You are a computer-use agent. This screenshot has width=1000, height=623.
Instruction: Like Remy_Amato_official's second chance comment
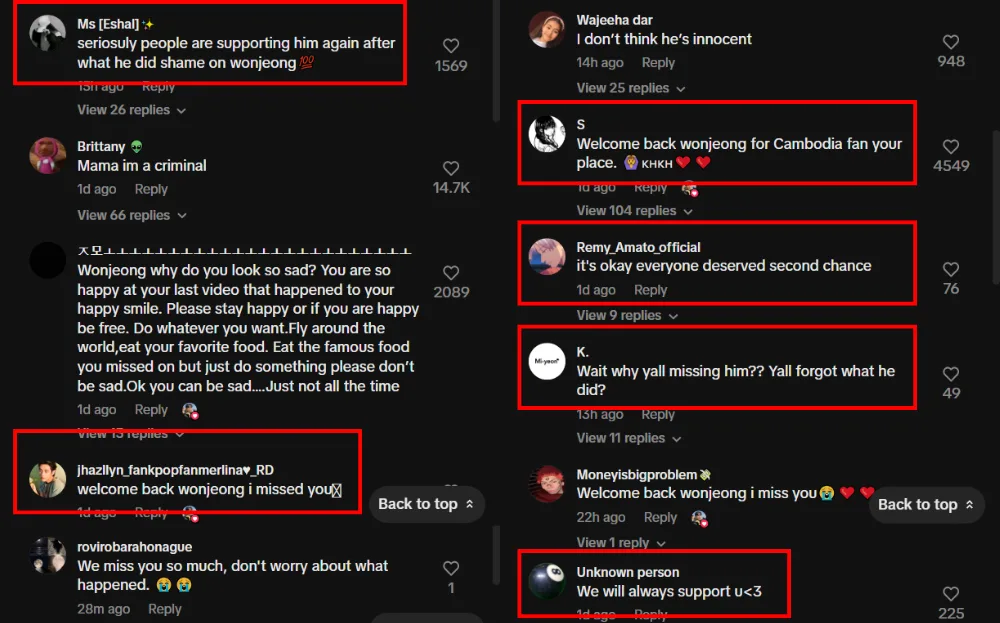click(x=951, y=269)
